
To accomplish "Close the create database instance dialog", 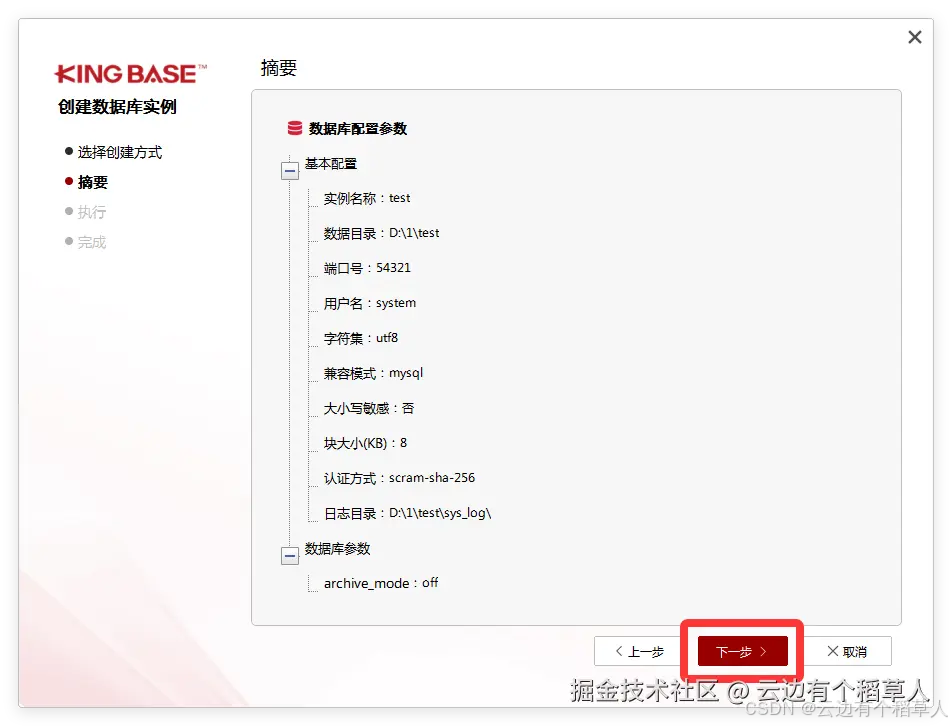I will 914,38.
